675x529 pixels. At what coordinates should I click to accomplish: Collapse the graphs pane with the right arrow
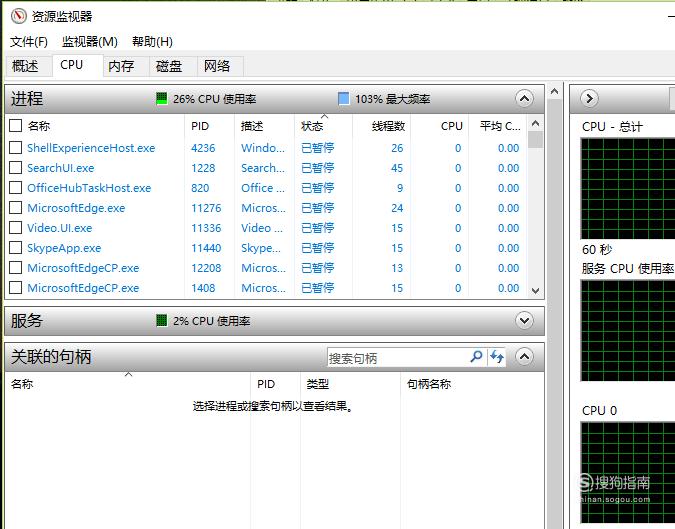click(589, 99)
